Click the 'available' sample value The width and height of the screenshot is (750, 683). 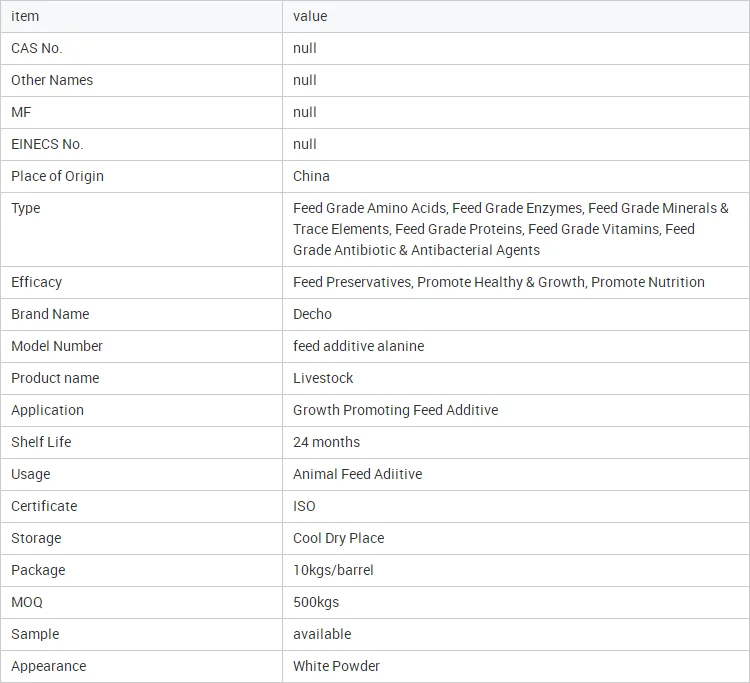tap(322, 635)
